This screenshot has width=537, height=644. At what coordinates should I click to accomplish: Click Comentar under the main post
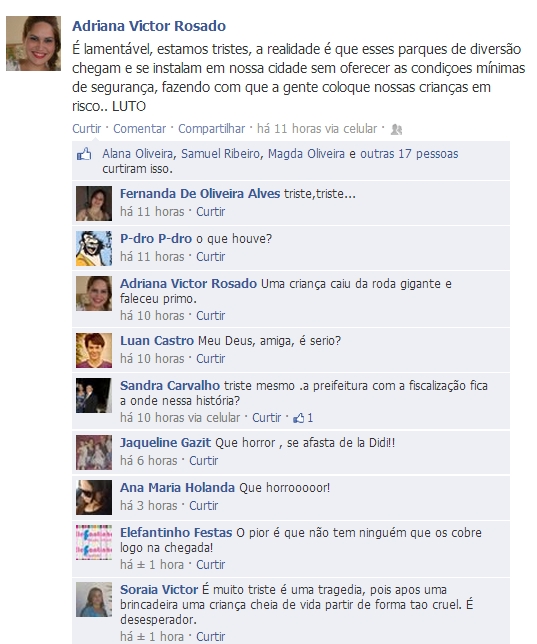[139, 129]
